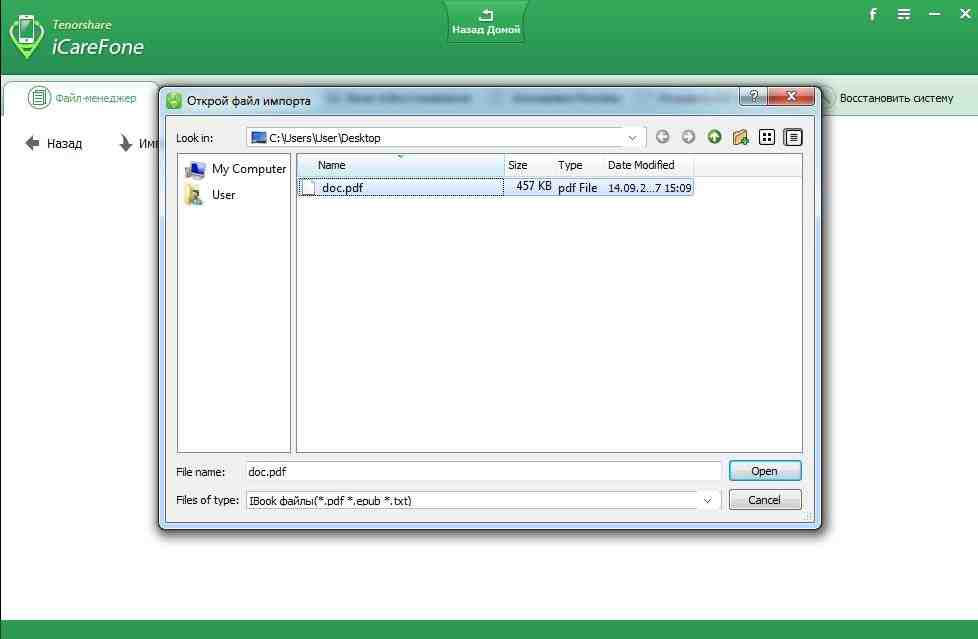978x639 pixels.
Task: Expand the Look in path dropdown
Action: tap(632, 138)
